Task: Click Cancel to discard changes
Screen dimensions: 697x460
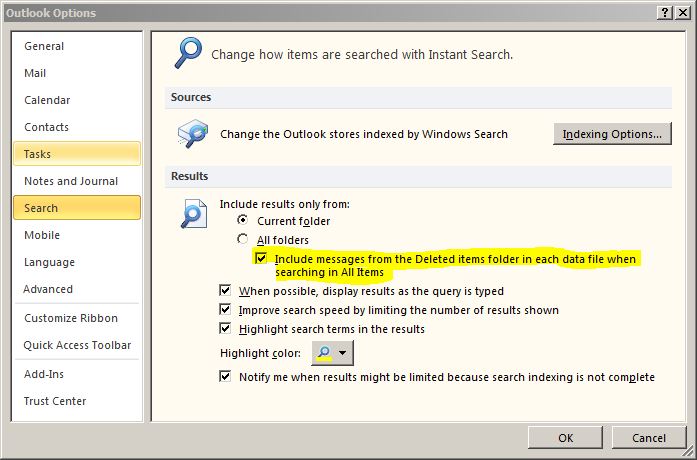Action: coord(649,438)
